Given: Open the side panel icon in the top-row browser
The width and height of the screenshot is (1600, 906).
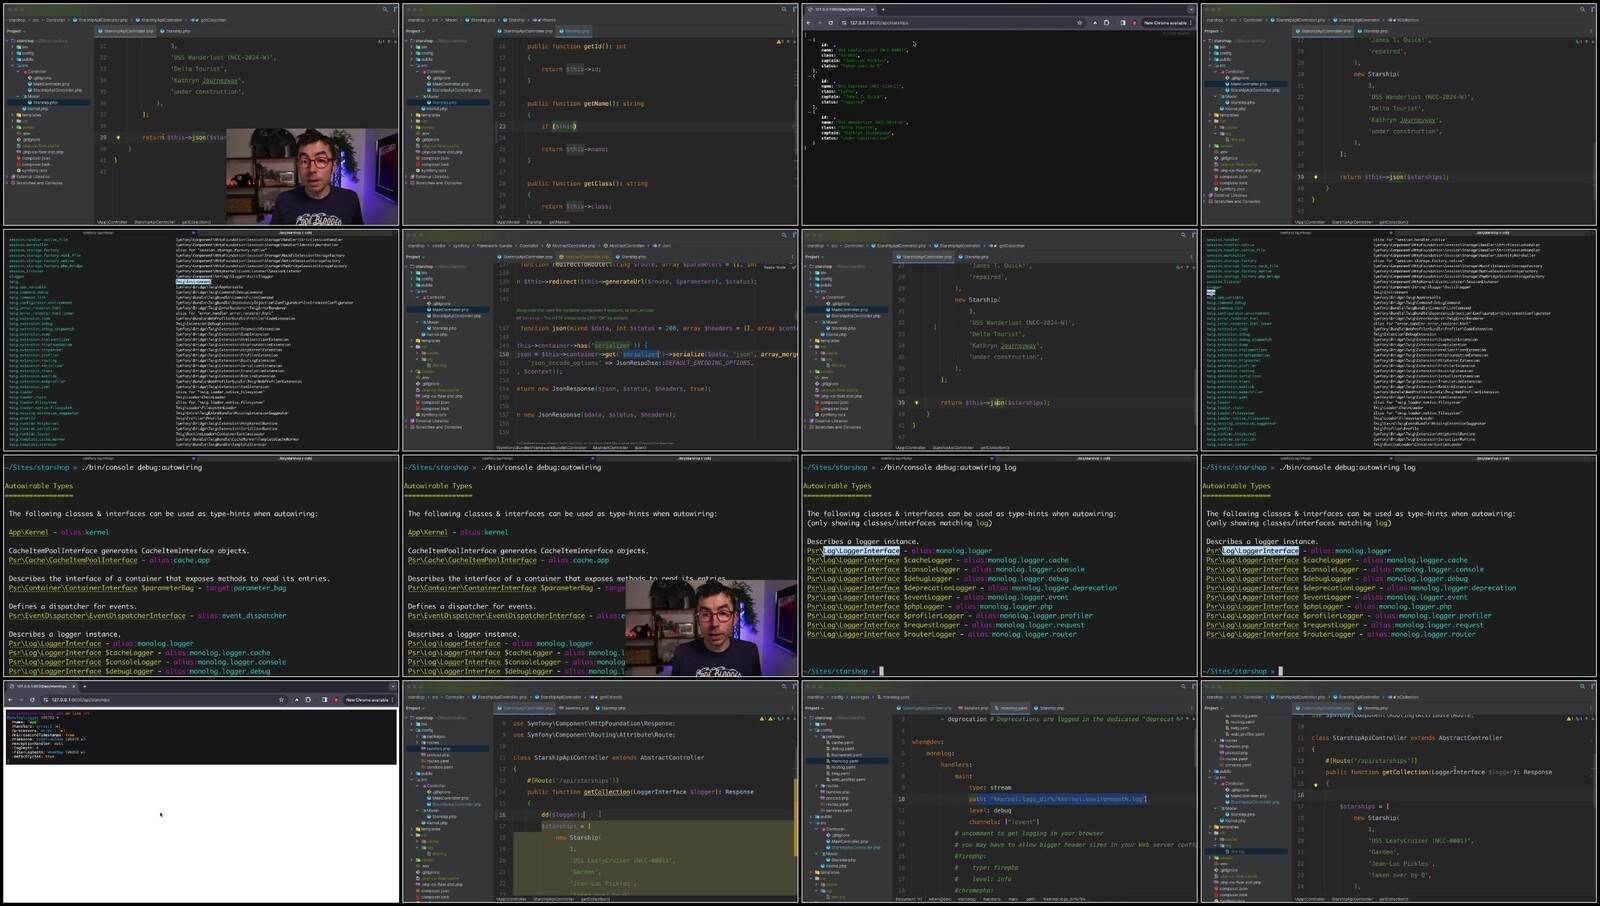Looking at the screenshot, I should coord(1122,22).
